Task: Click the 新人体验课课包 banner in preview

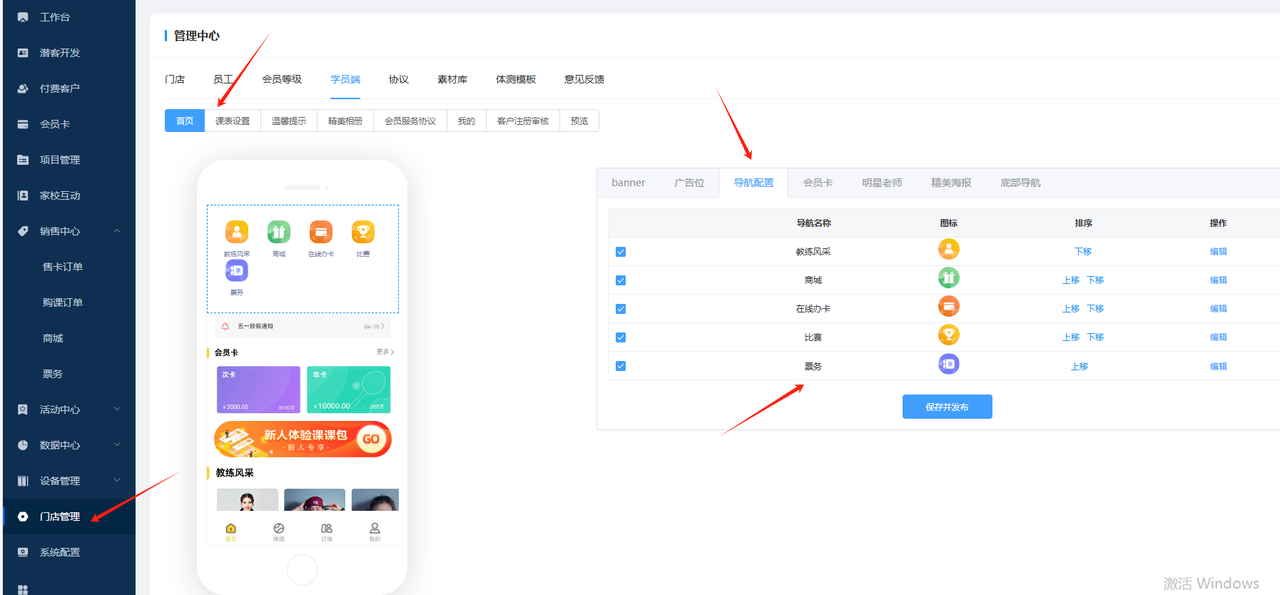Action: 302,439
